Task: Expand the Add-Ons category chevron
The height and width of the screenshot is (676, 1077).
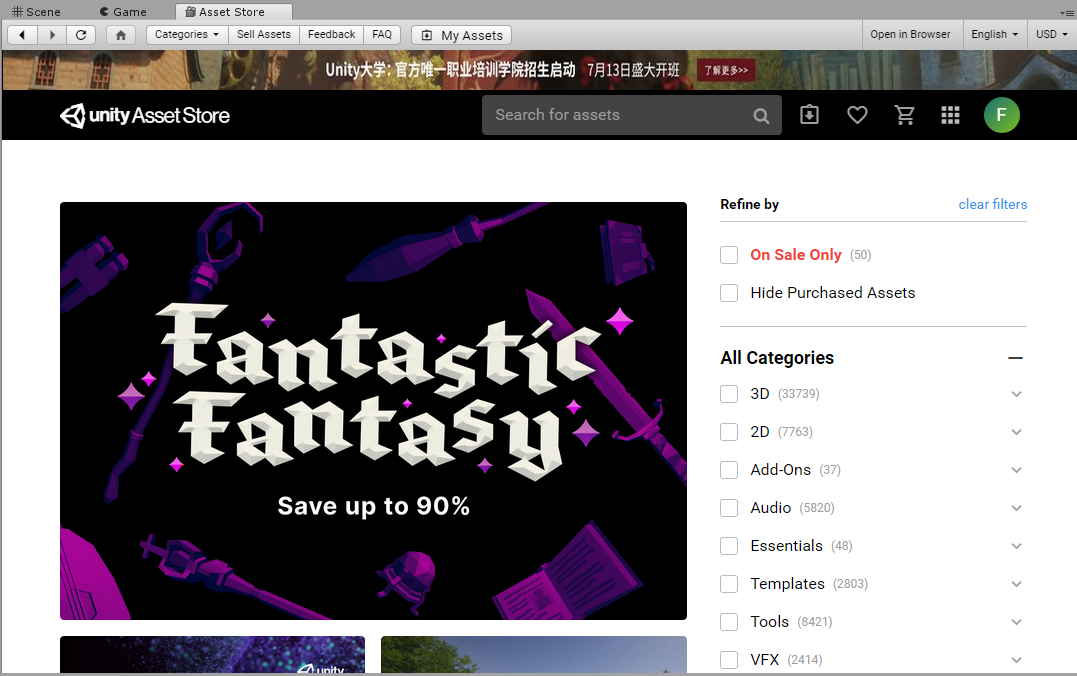Action: tap(1017, 470)
